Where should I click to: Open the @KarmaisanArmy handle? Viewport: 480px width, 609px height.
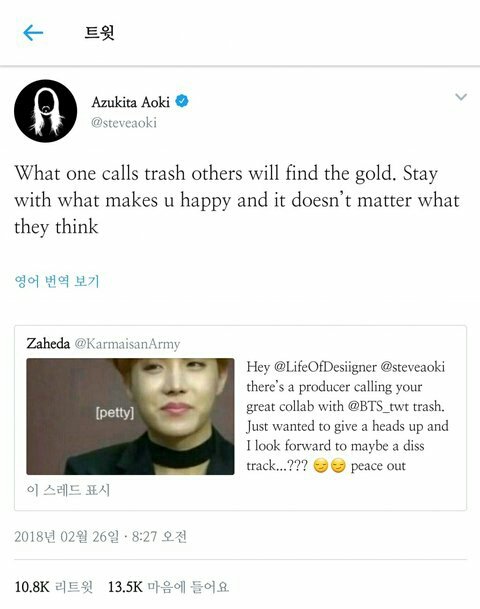[127, 344]
